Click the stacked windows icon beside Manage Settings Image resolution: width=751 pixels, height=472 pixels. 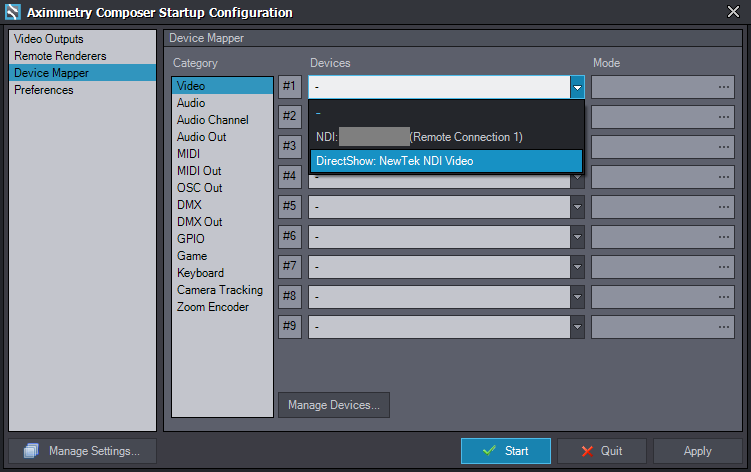pos(30,451)
